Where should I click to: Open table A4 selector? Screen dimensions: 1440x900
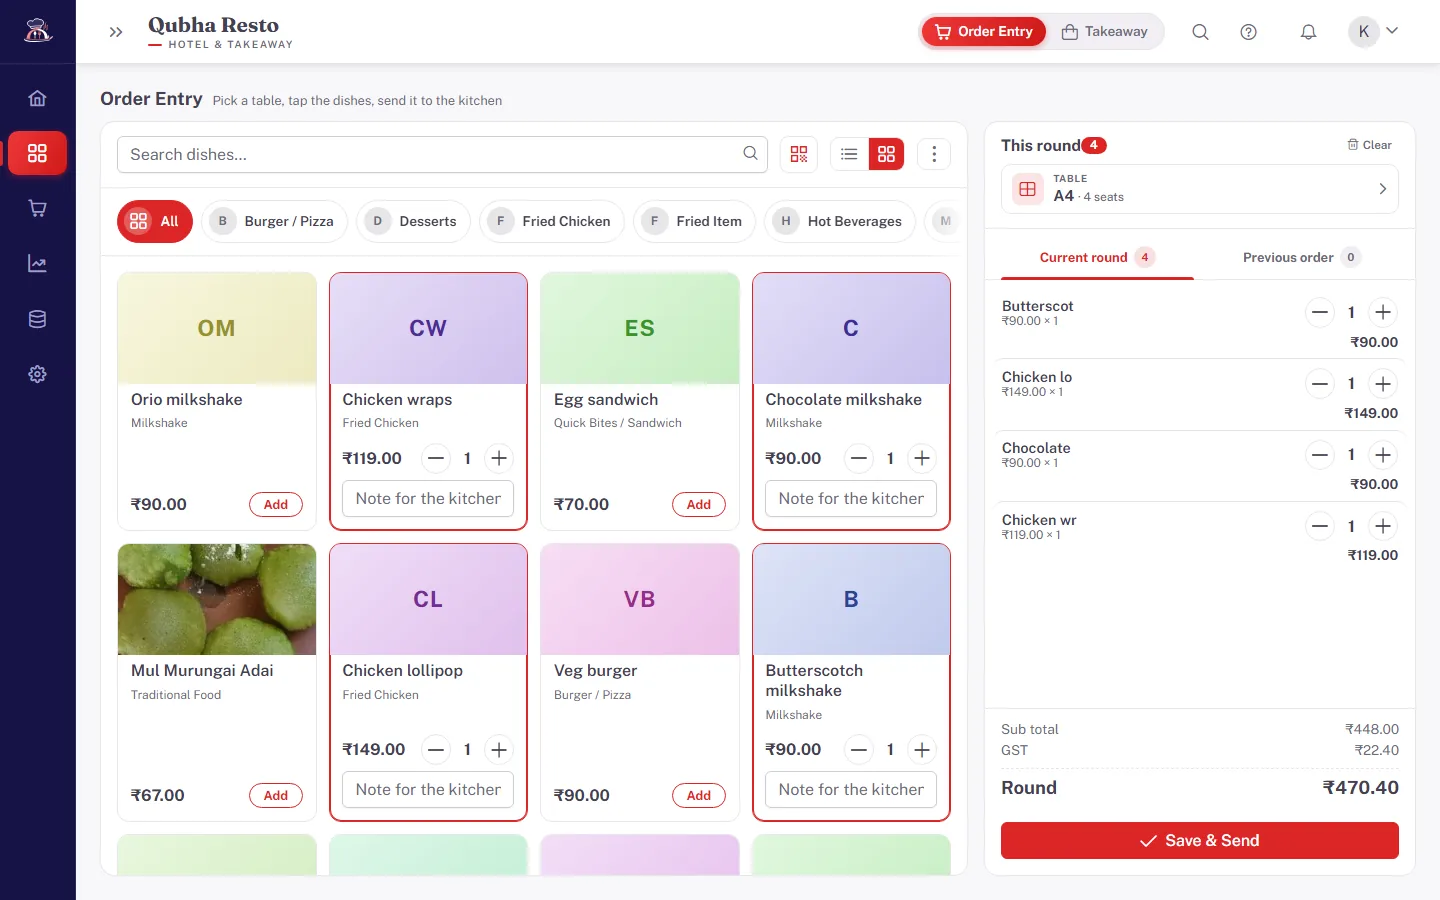(1200, 189)
